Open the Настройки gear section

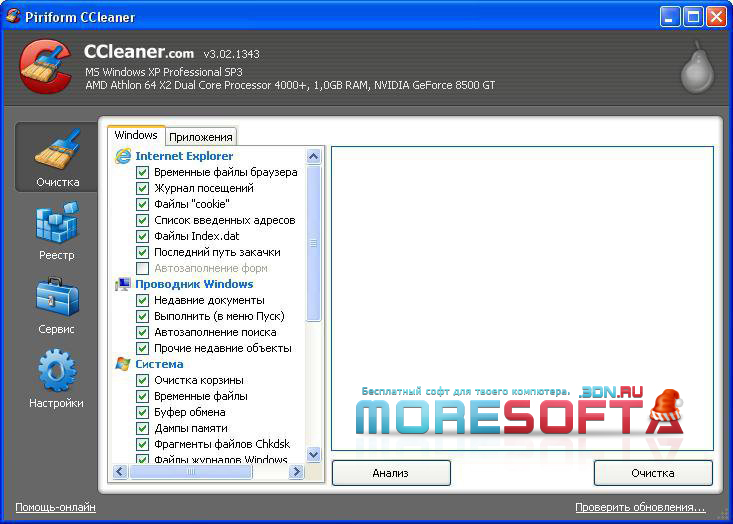click(57, 379)
